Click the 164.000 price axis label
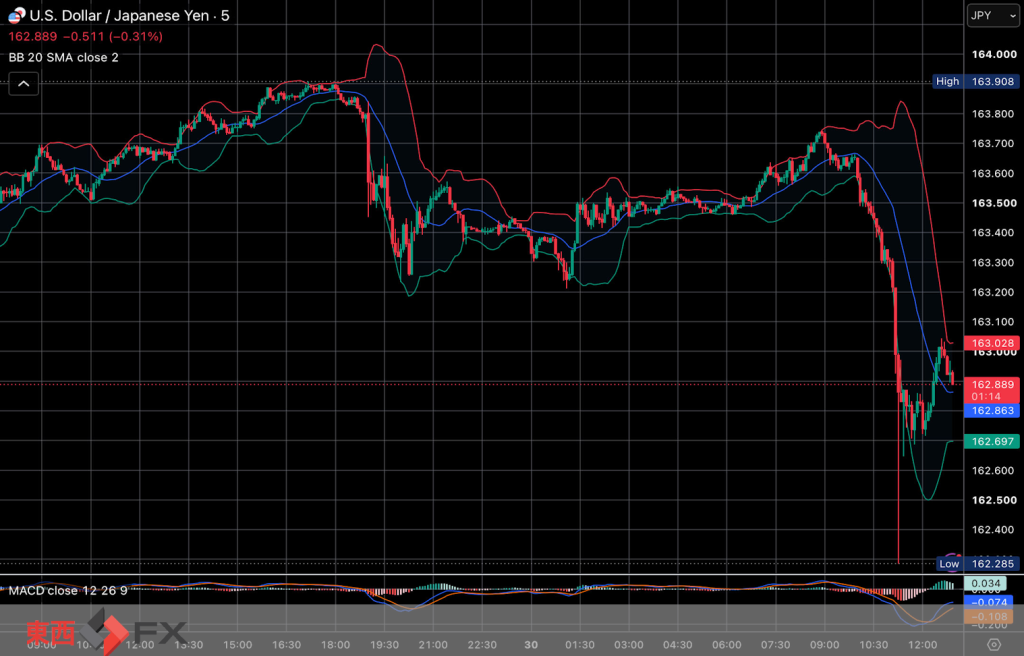Image resolution: width=1024 pixels, height=656 pixels. click(994, 54)
